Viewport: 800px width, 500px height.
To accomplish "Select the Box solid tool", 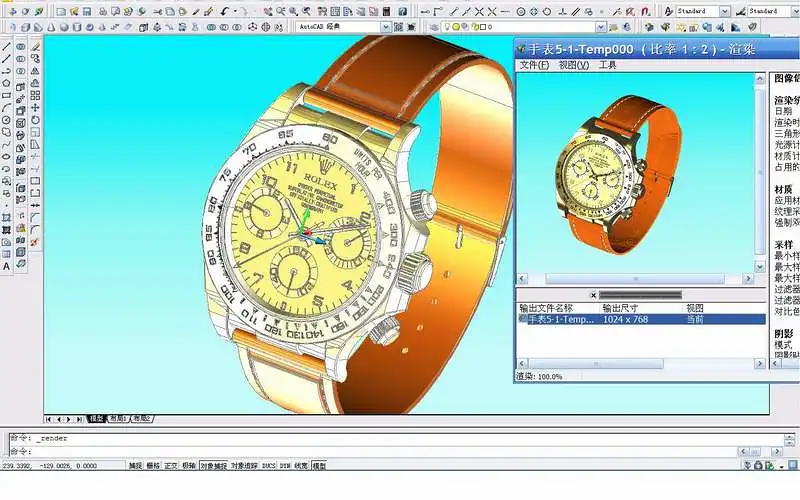I will pos(25,27).
